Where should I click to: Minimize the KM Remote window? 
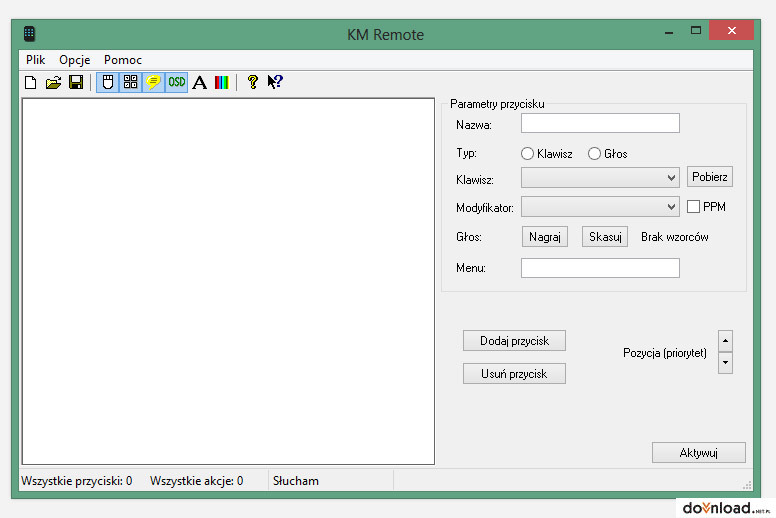[669, 32]
